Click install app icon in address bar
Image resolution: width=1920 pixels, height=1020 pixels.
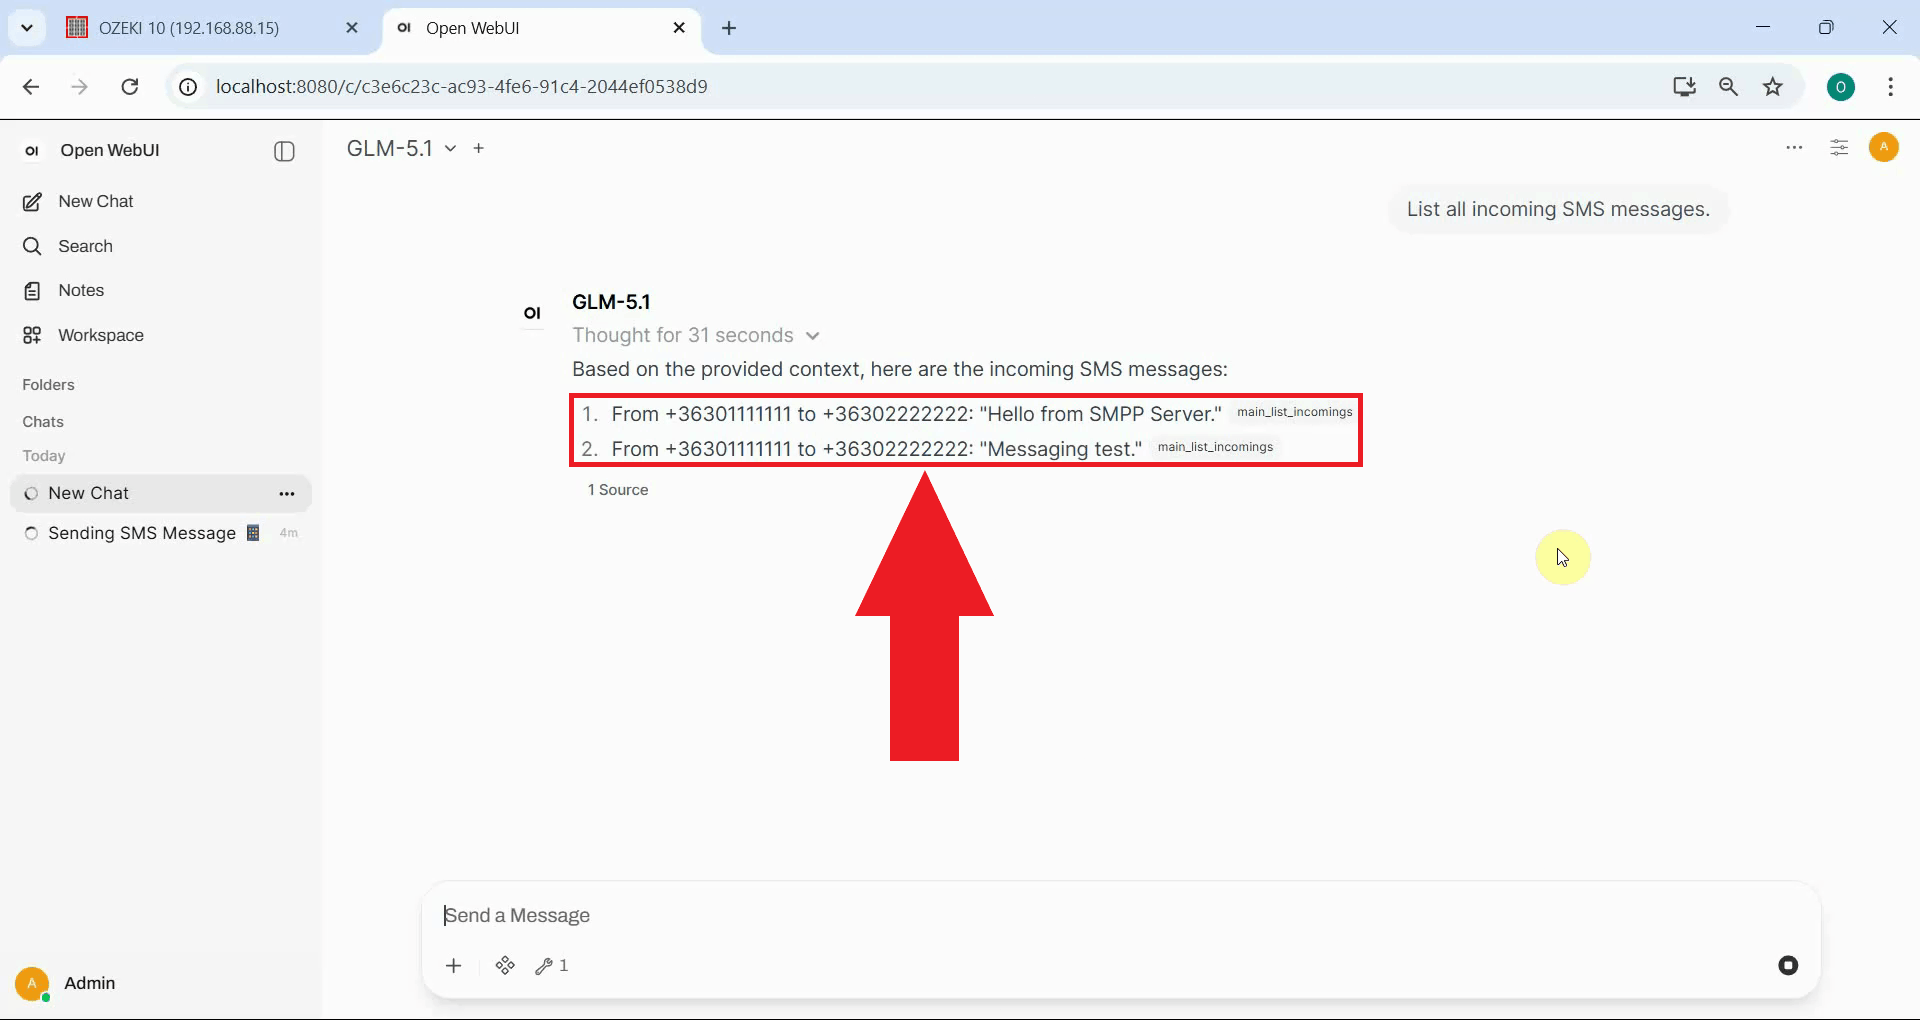tap(1684, 87)
